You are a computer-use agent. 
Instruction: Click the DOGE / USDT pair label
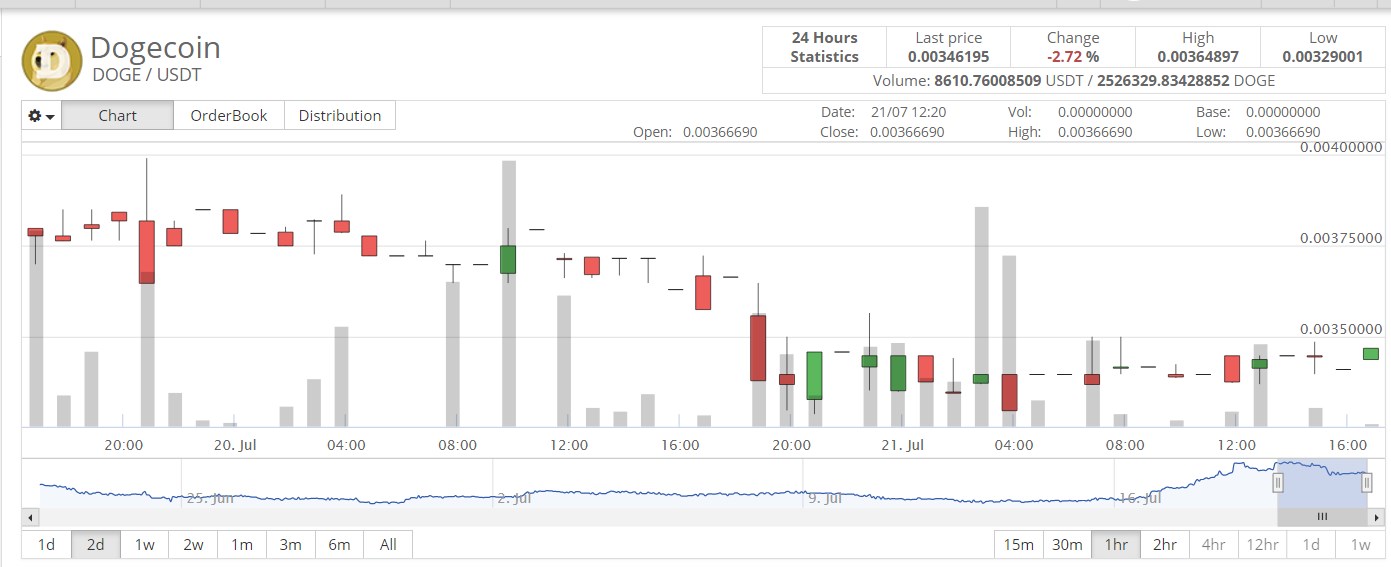pos(147,74)
